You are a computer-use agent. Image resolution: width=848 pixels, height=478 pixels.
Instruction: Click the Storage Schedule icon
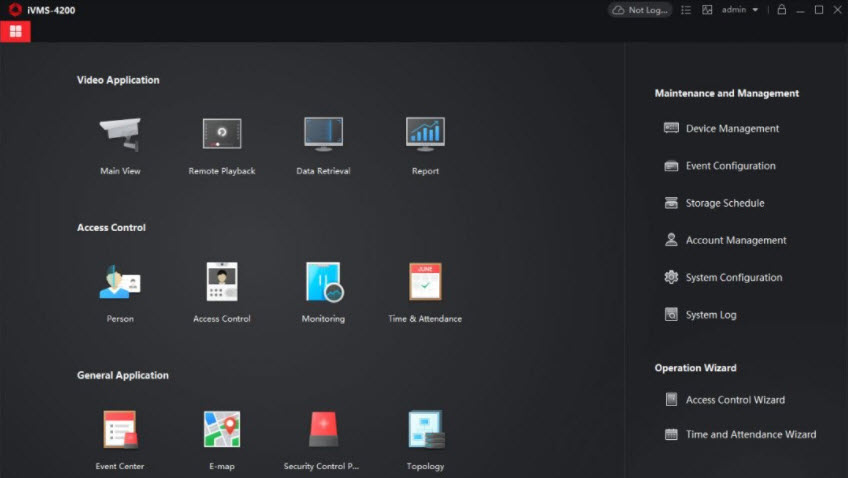[x=671, y=203]
